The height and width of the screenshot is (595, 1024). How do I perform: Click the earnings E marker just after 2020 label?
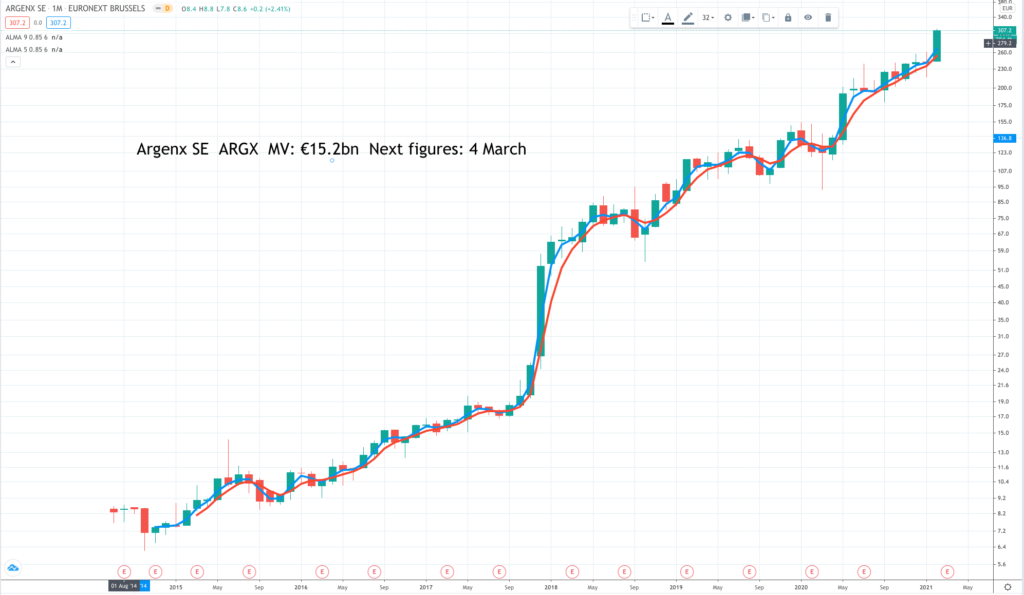(x=812, y=572)
